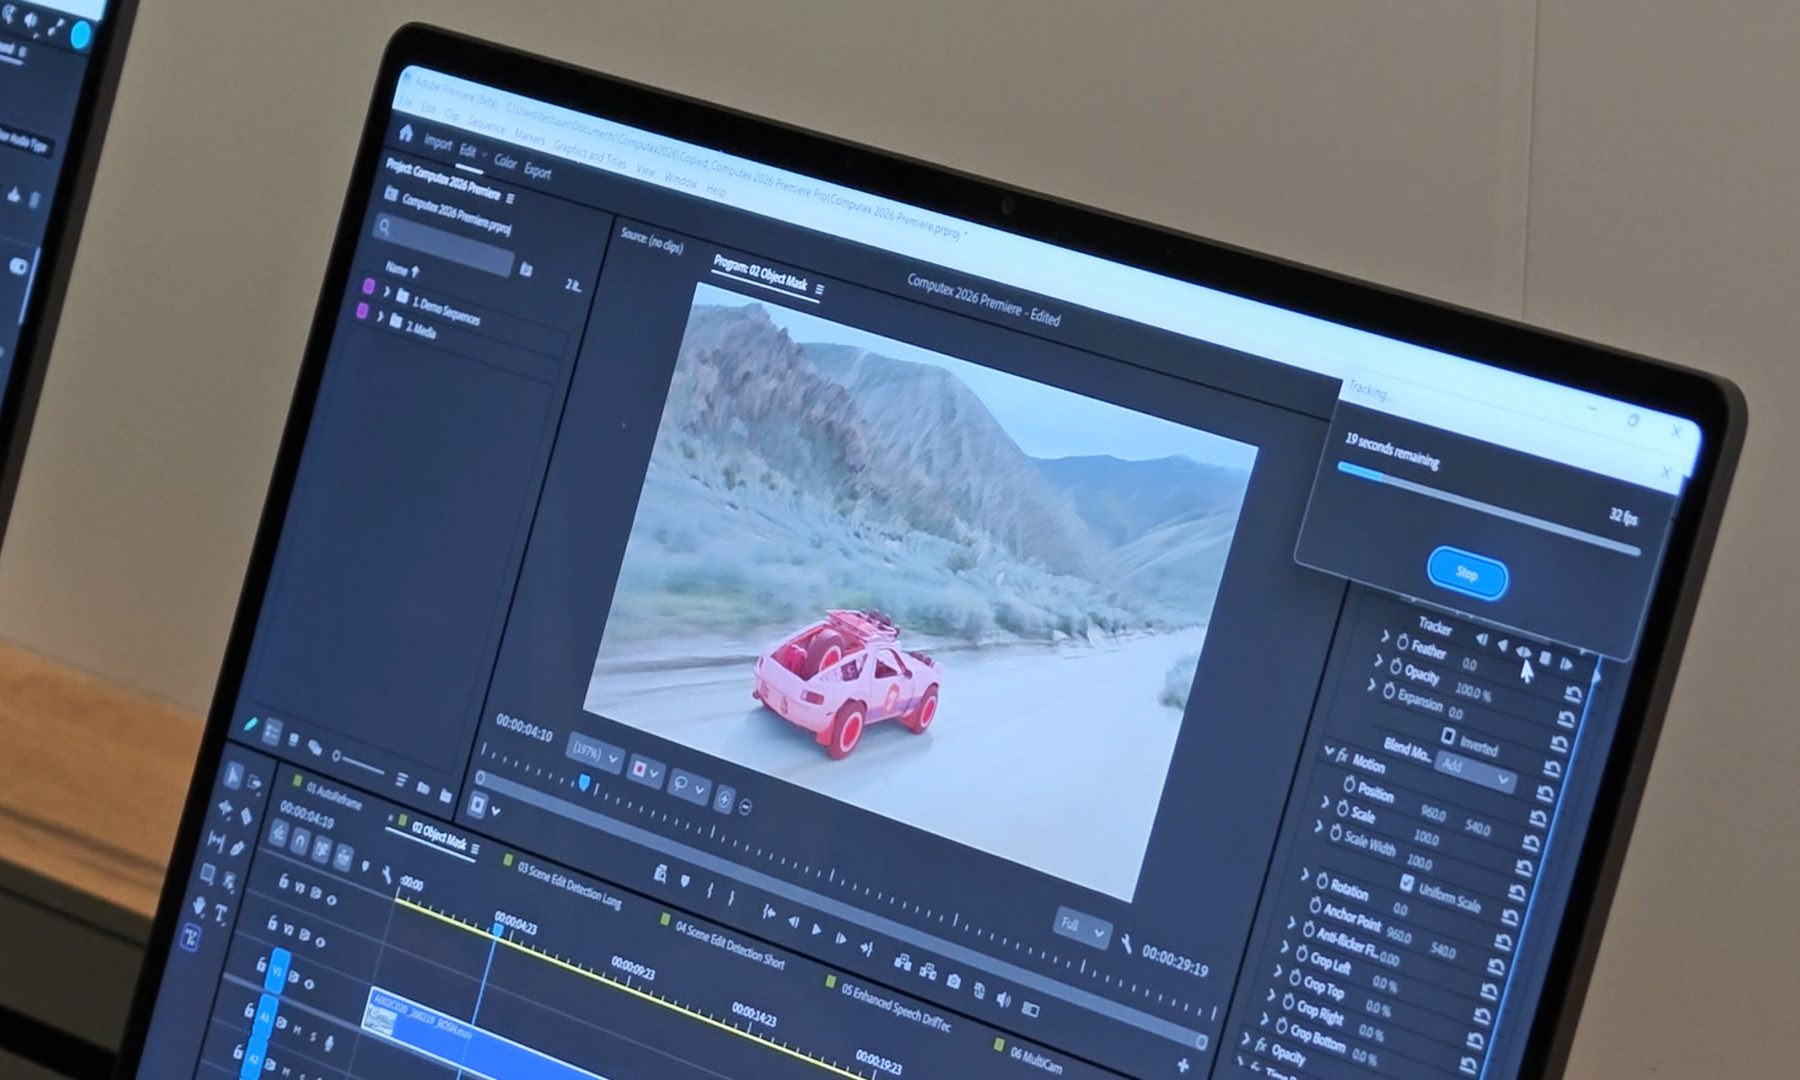1800x1080 pixels.
Task: Step back one frame in Program monitor
Action: tap(792, 923)
